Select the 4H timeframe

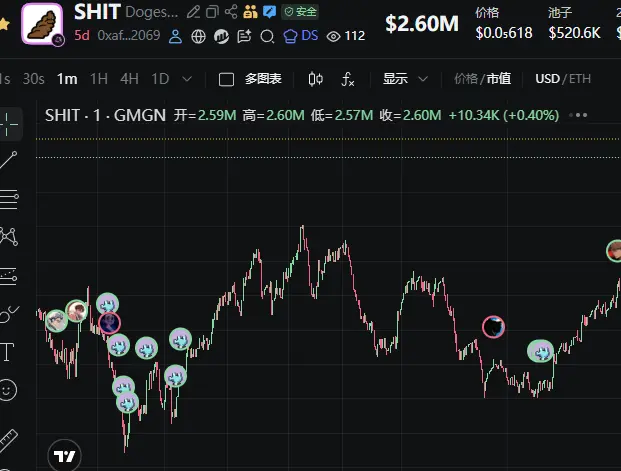click(x=129, y=79)
